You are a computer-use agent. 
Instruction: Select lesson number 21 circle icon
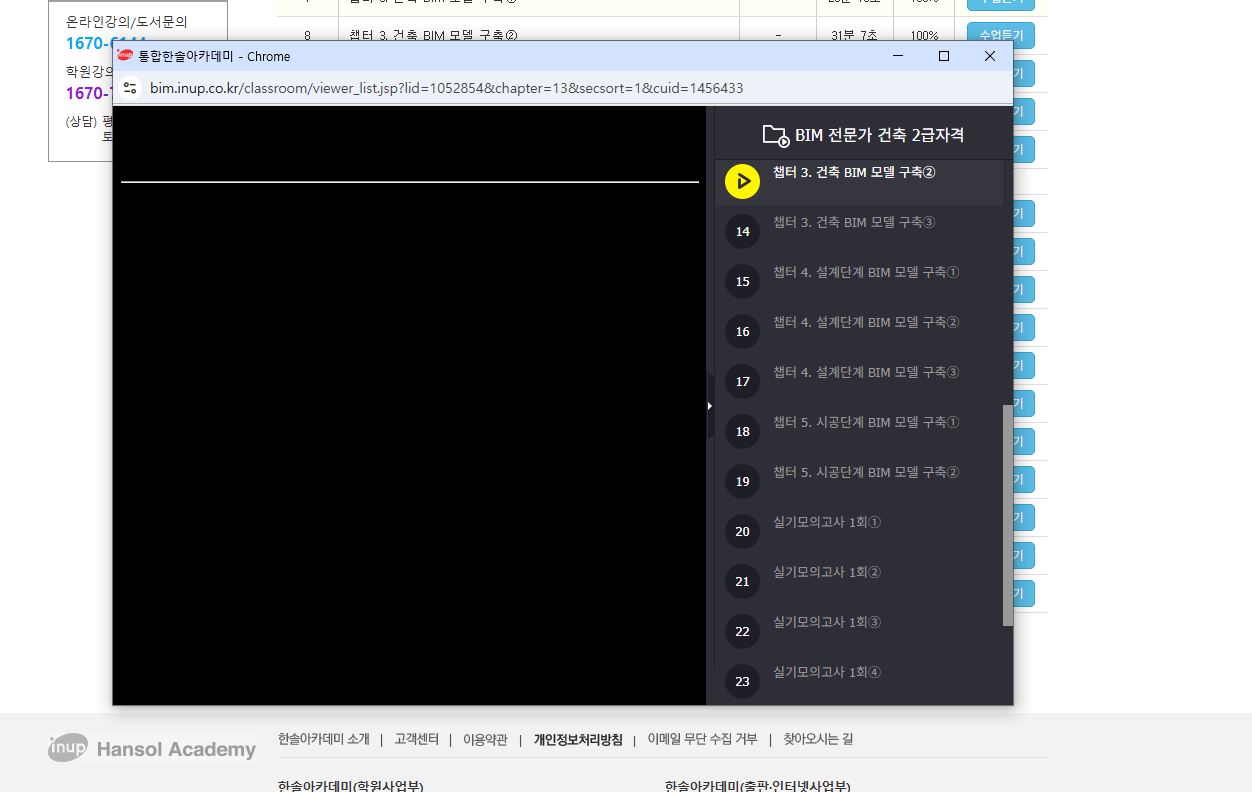point(742,581)
